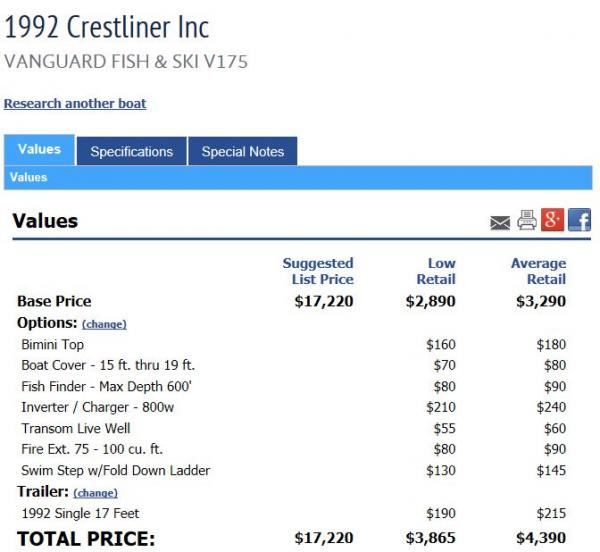This screenshot has width=600, height=552.
Task: Share via the Facebook icon
Action: (579, 220)
